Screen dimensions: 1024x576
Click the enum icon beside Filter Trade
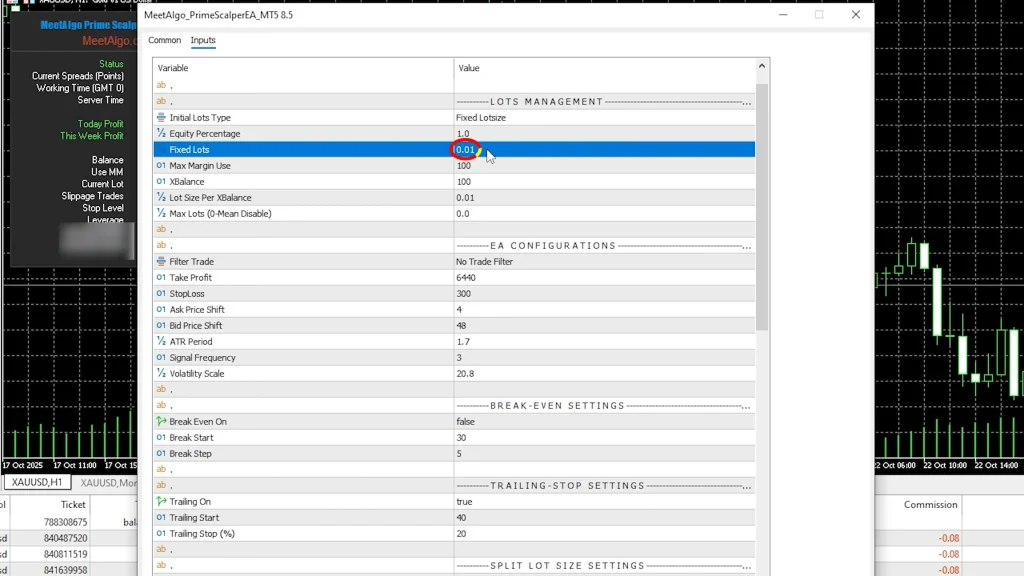click(x=161, y=262)
